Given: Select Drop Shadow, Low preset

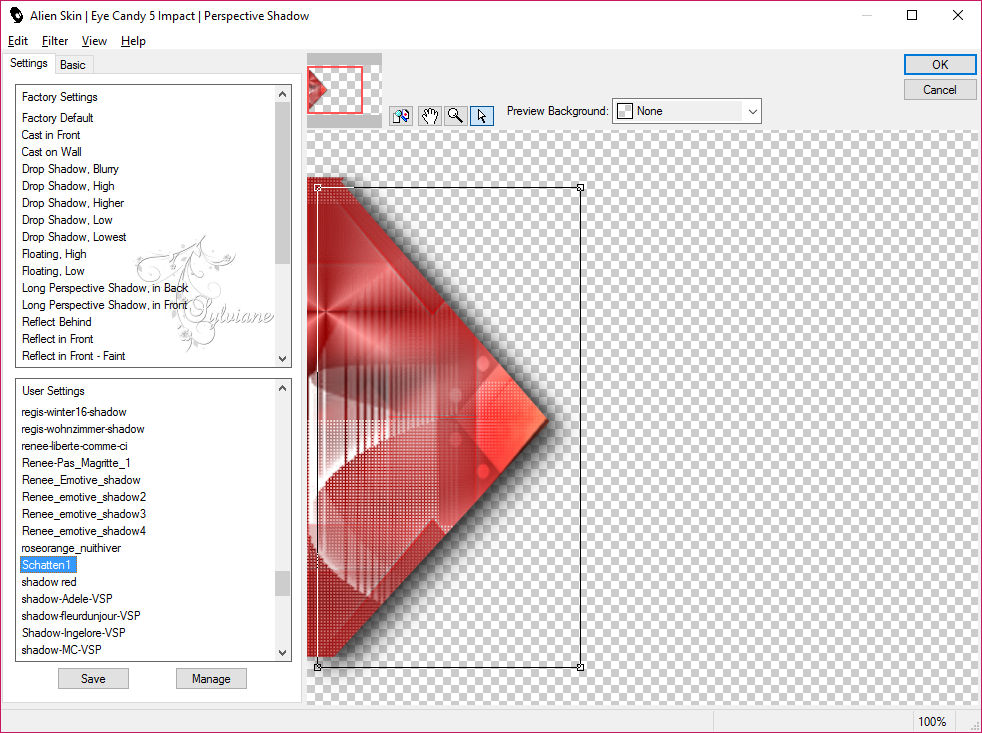Looking at the screenshot, I should click(67, 219).
